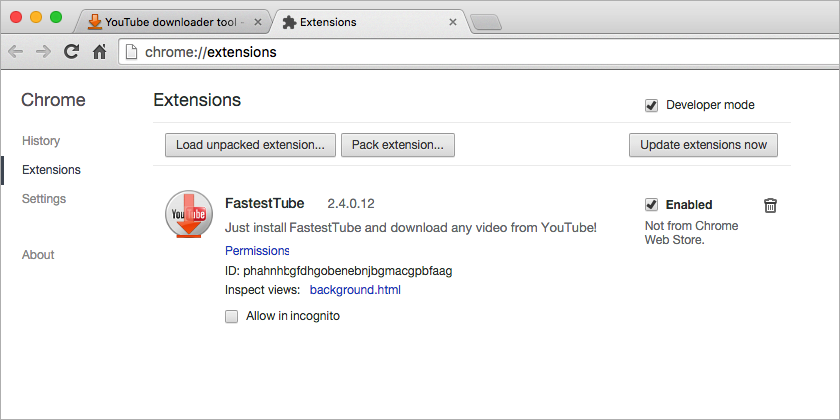Close the YouTube downloader tool tab

pyautogui.click(x=258, y=22)
